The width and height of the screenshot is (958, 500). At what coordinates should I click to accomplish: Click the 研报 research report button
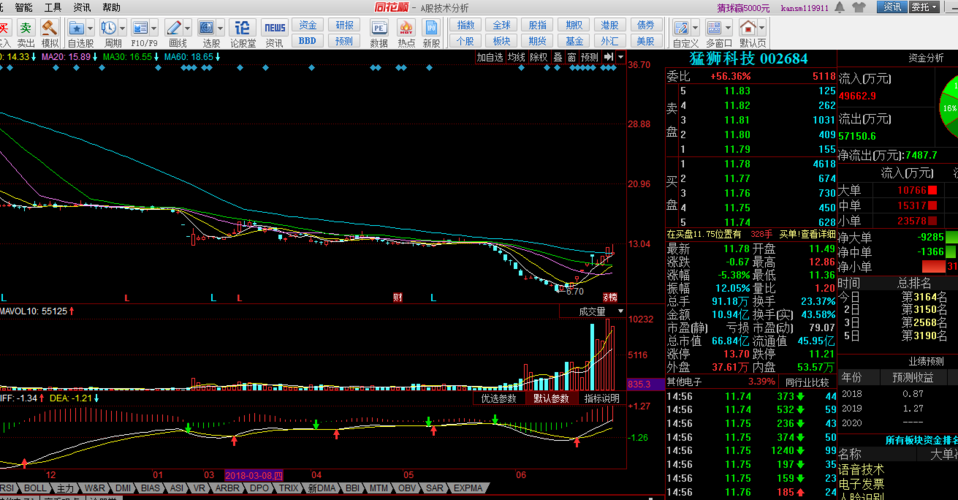tap(344, 24)
